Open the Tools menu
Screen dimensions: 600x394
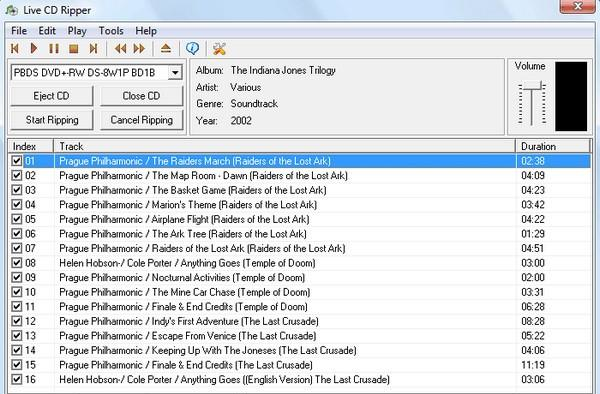pos(111,31)
